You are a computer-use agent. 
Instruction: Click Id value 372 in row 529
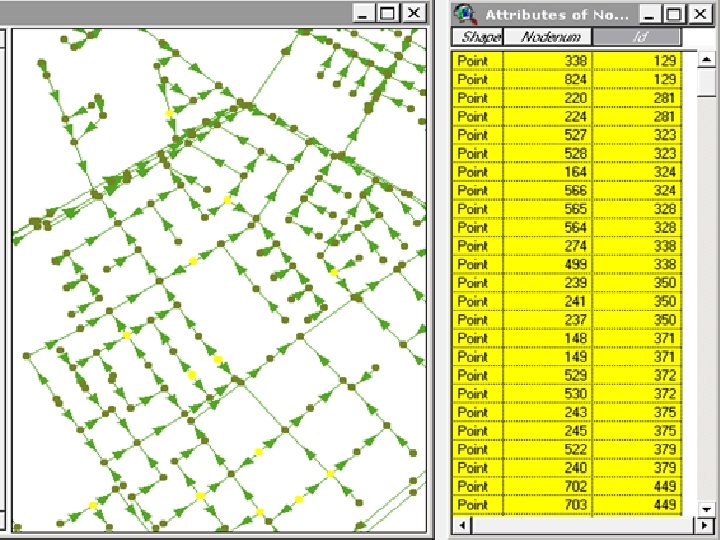coord(637,375)
